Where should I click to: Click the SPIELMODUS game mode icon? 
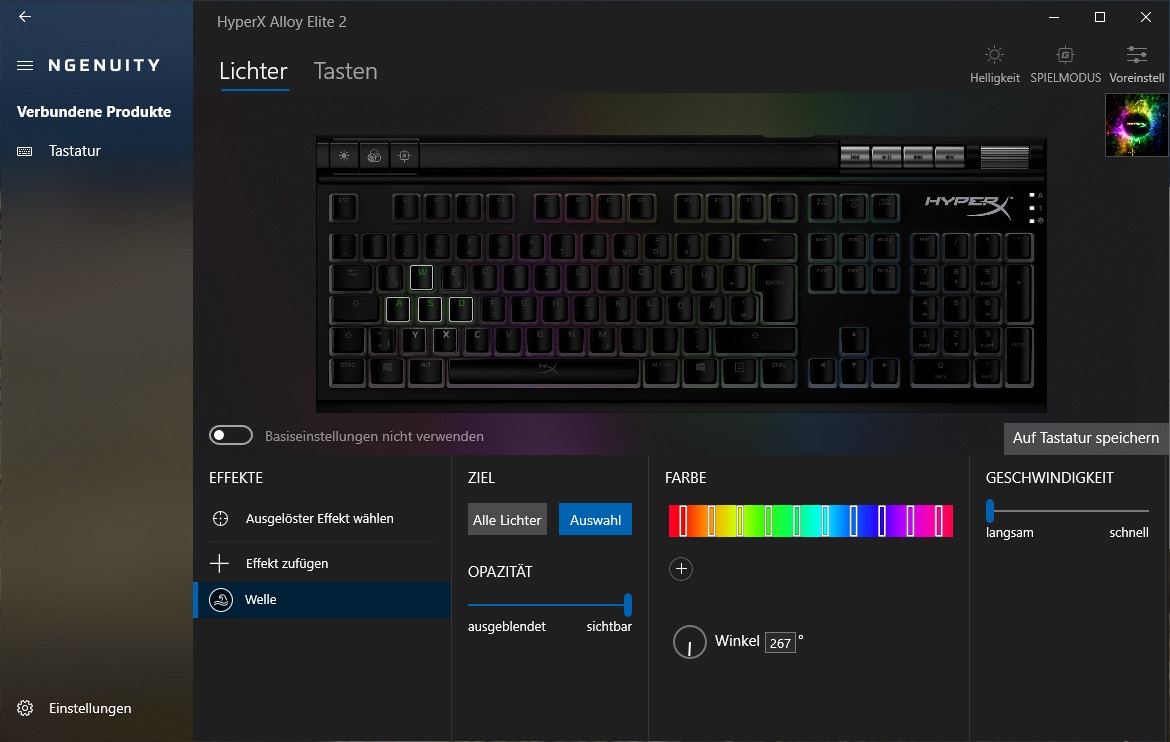1065,54
